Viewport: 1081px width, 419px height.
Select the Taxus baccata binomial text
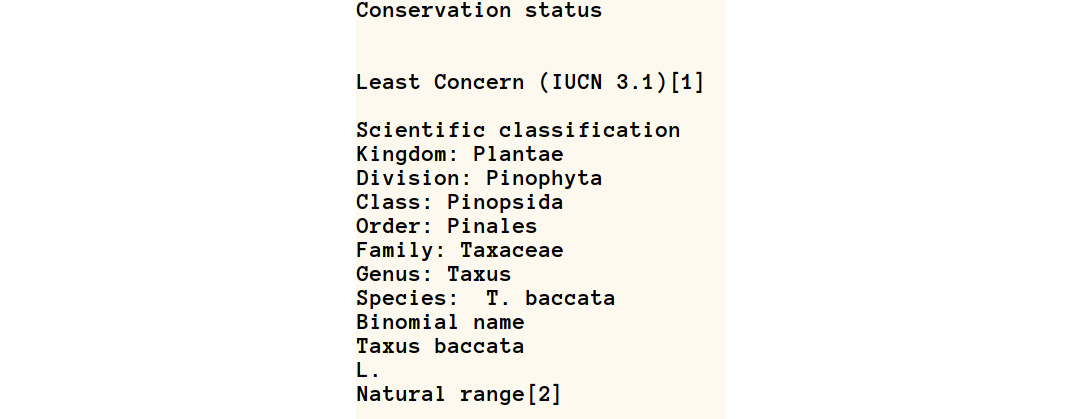pos(440,347)
